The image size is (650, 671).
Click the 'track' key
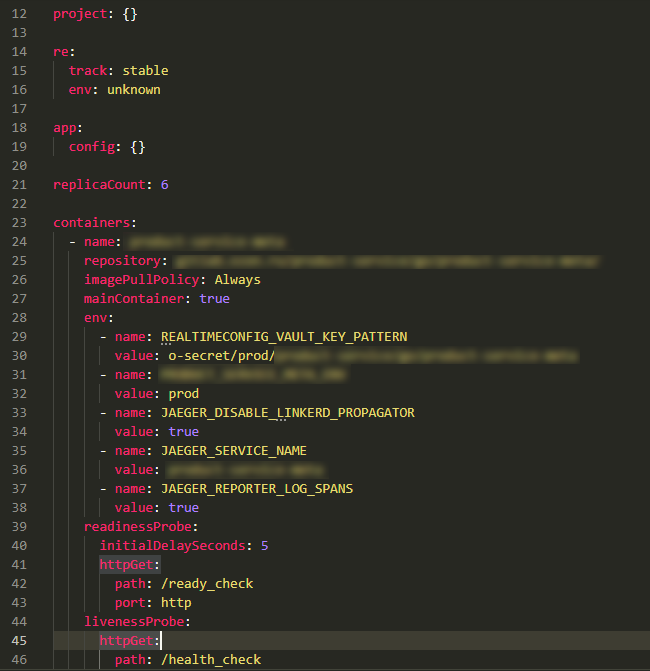tap(88, 71)
